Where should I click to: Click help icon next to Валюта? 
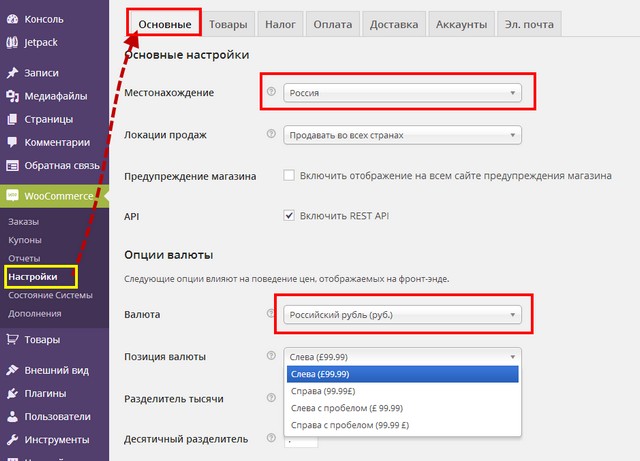(x=270, y=313)
